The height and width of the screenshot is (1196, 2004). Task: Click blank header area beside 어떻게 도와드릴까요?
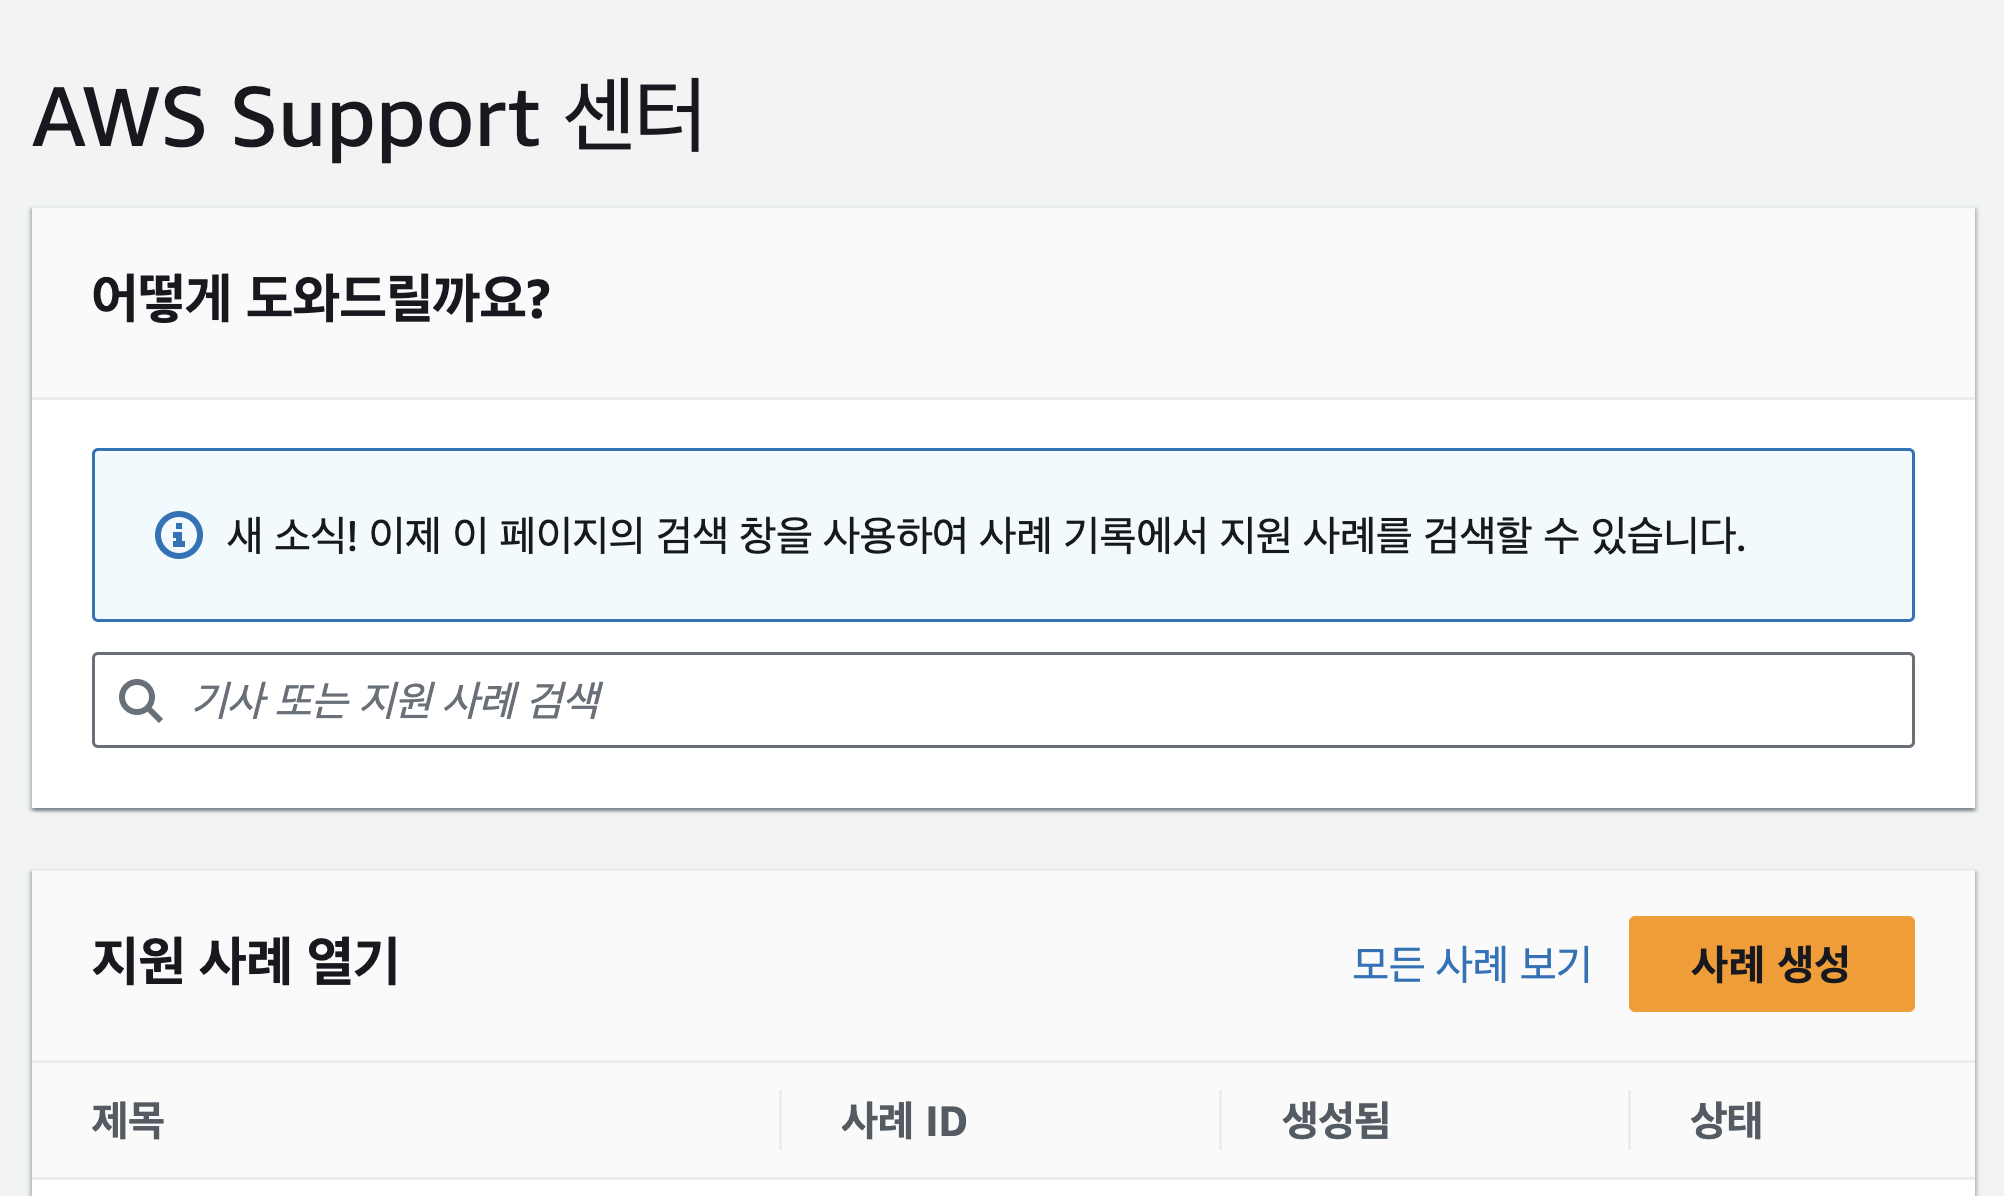click(1200, 300)
